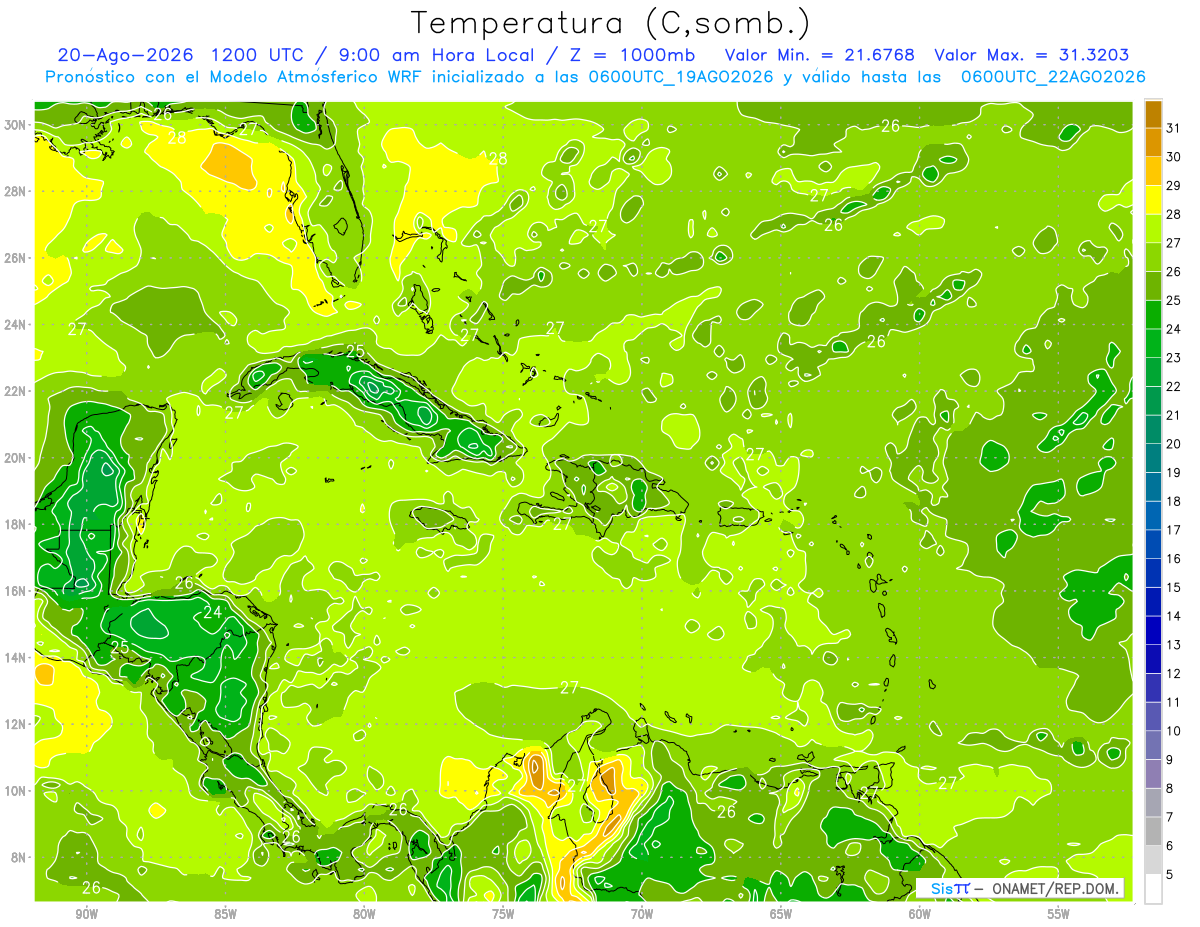Click the "10N" latitude axis label

coord(16,791)
